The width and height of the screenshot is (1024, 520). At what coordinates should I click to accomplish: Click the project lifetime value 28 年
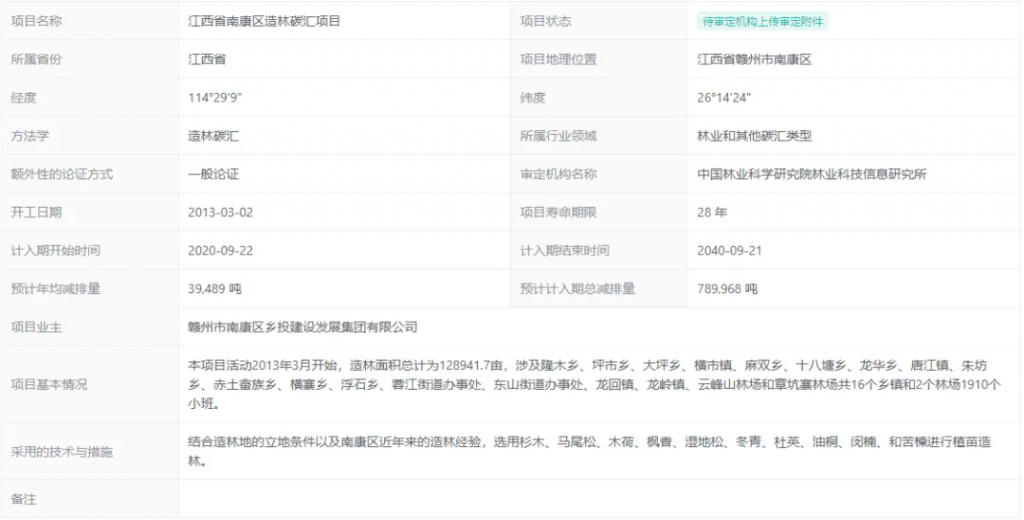click(712, 212)
